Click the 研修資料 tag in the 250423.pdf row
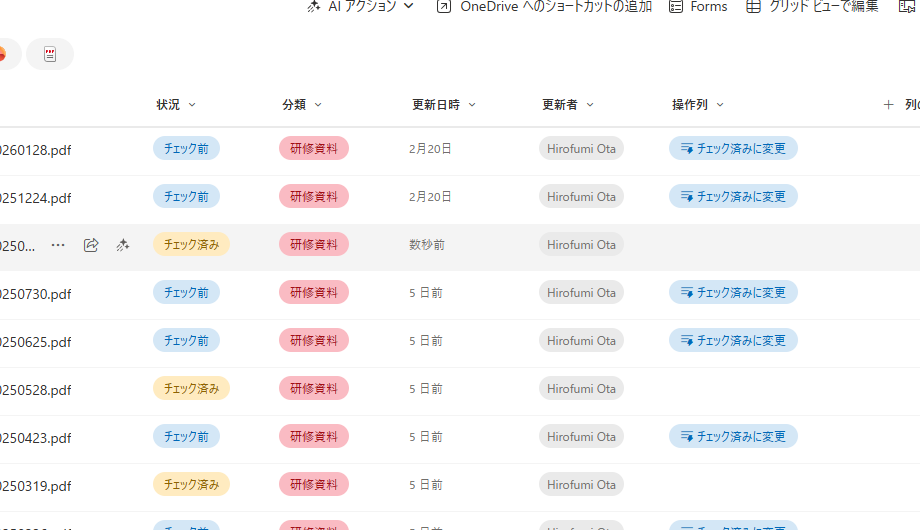This screenshot has width=920, height=530. [x=313, y=436]
